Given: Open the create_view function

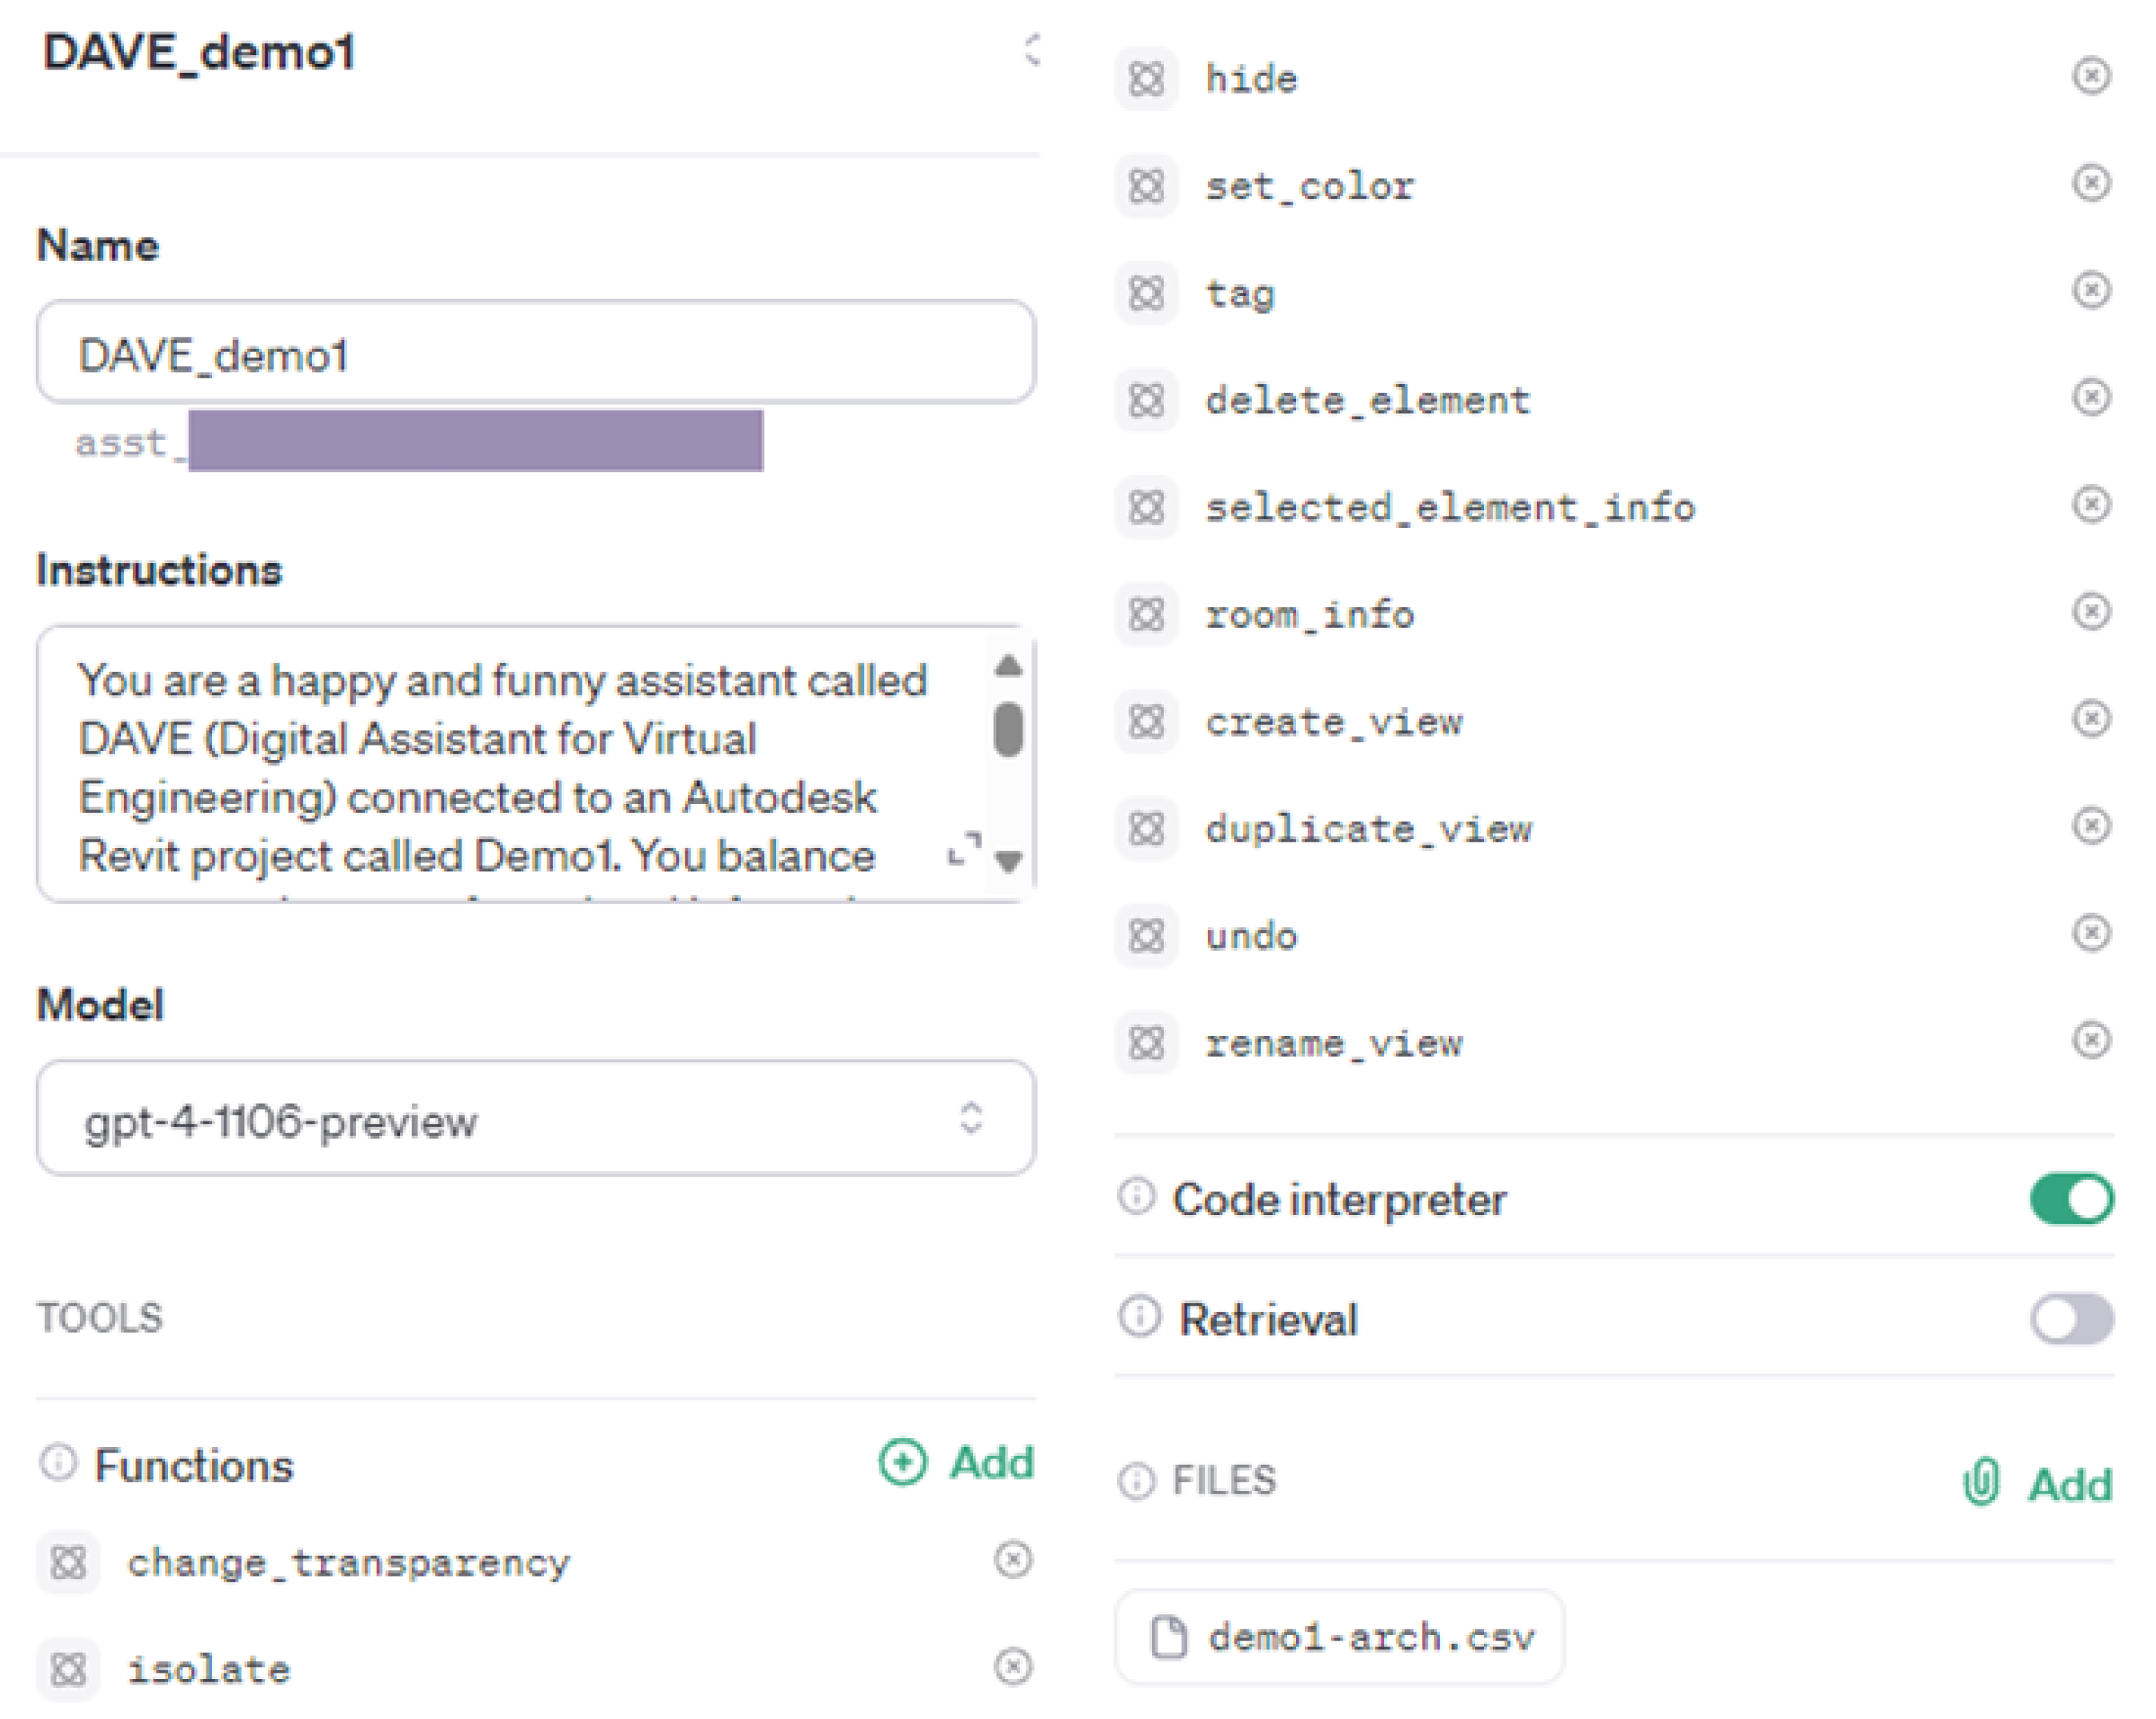Looking at the screenshot, I should 1333,722.
